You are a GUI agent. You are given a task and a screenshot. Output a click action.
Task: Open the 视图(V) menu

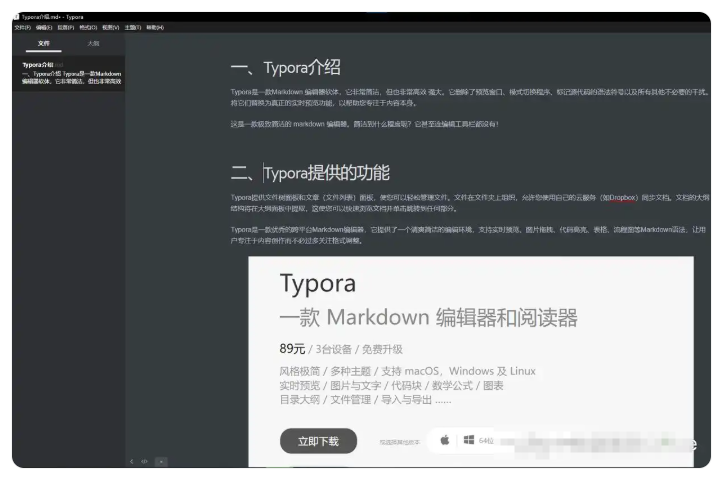[x=110, y=28]
